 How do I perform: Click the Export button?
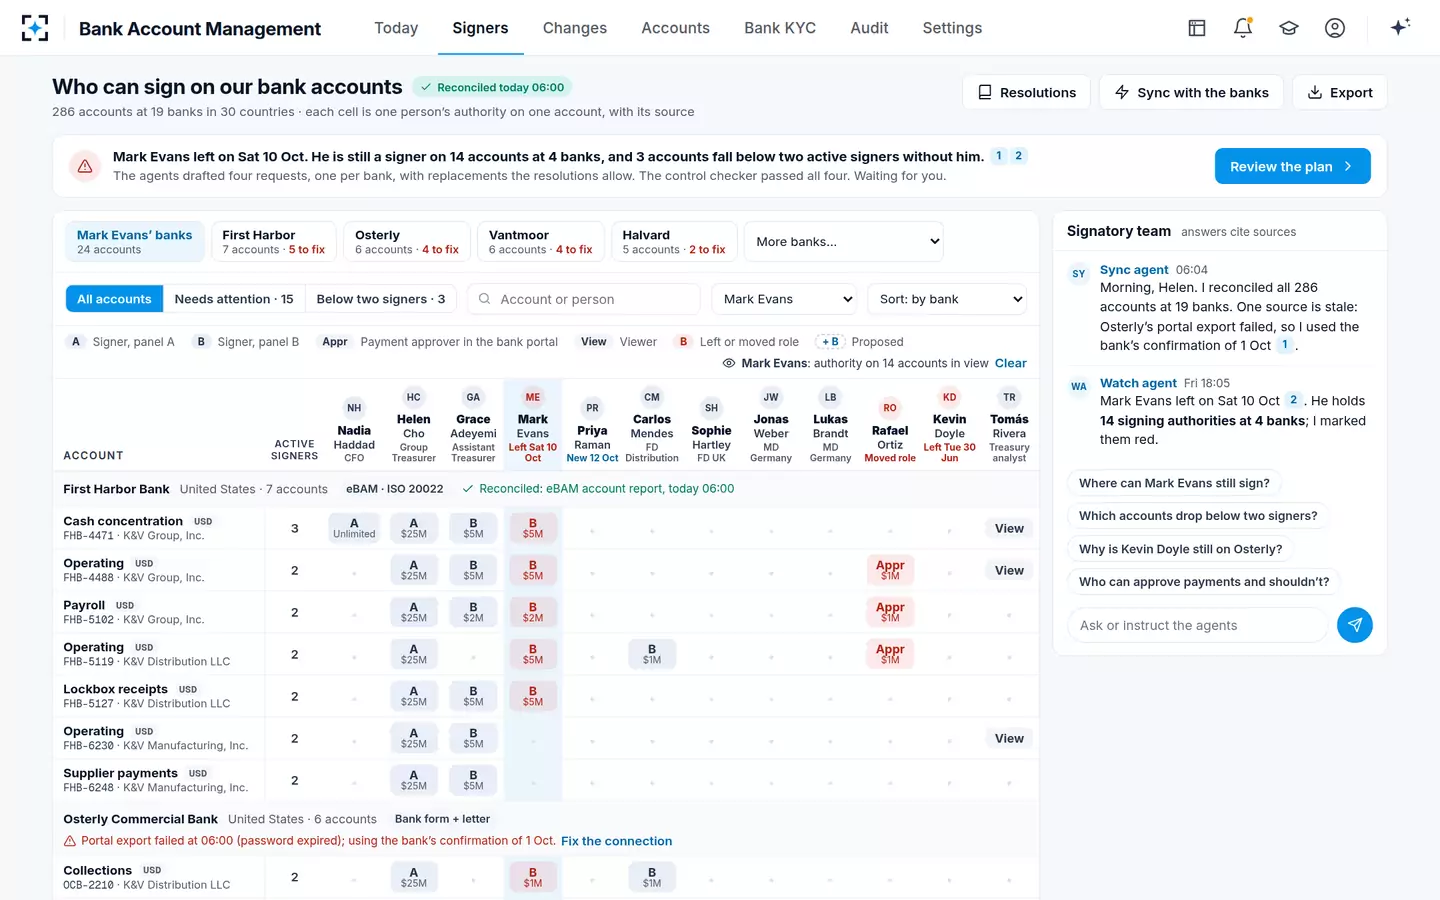pyautogui.click(x=1340, y=92)
